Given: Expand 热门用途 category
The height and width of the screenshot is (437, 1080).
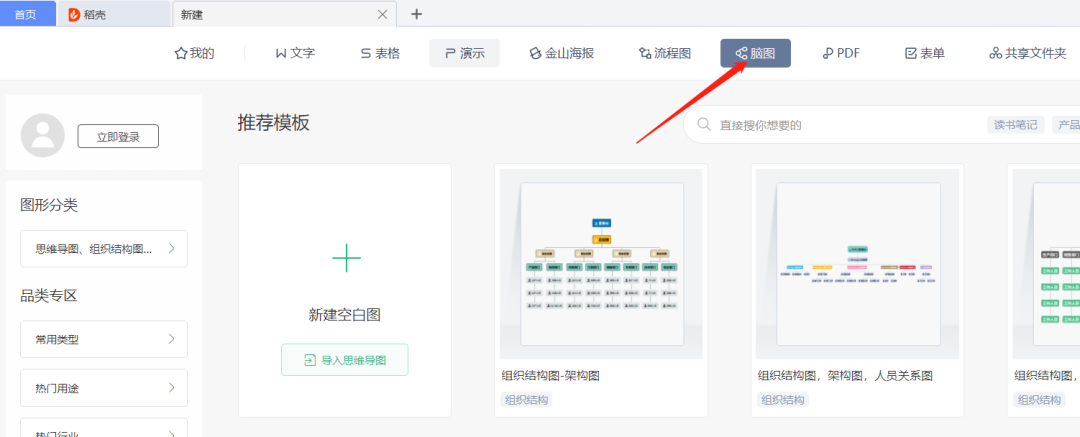Looking at the screenshot, I should point(104,388).
